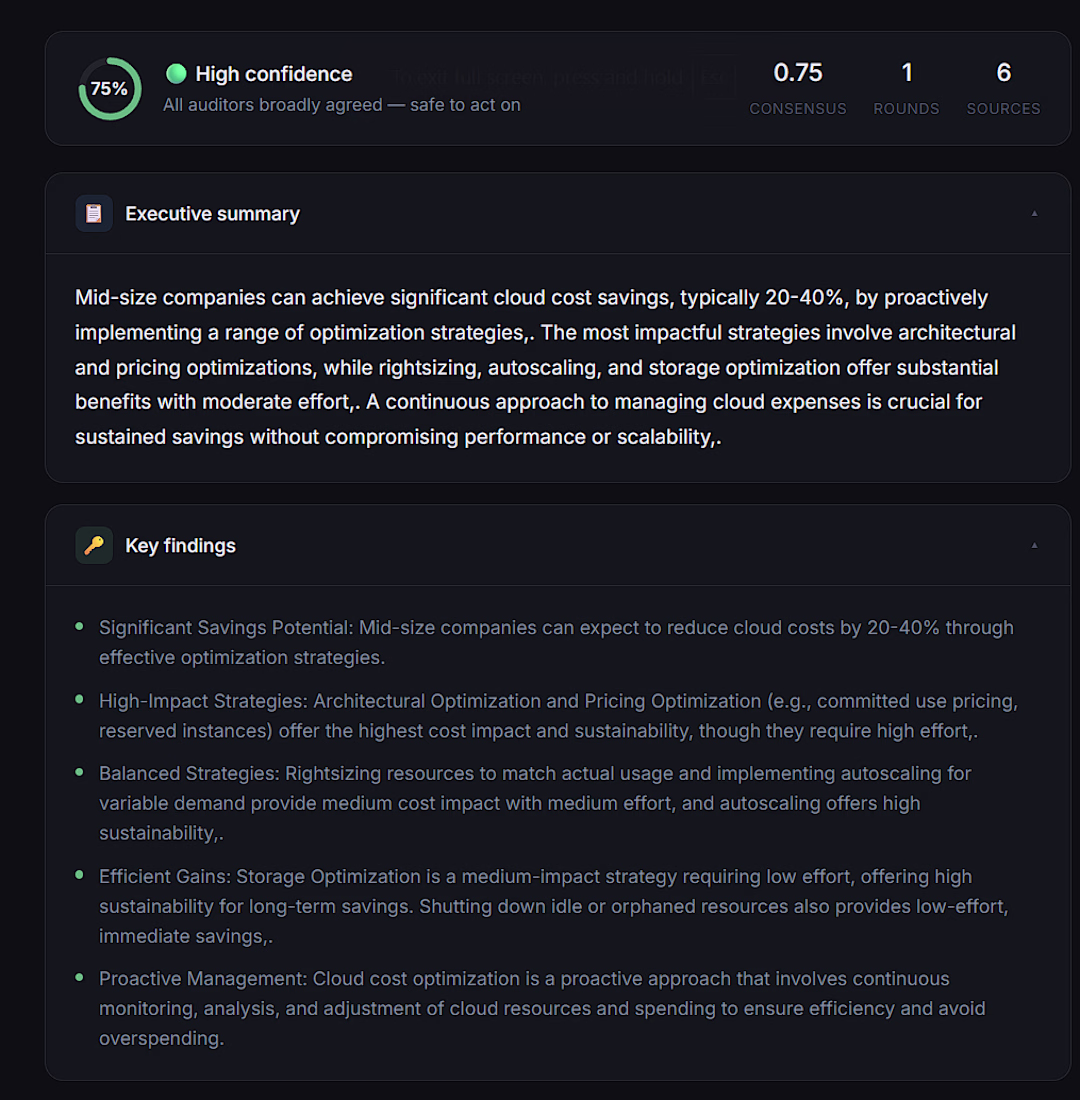Viewport: 1080px width, 1100px height.
Task: Click the executive summary paragraph text
Action: pos(545,367)
